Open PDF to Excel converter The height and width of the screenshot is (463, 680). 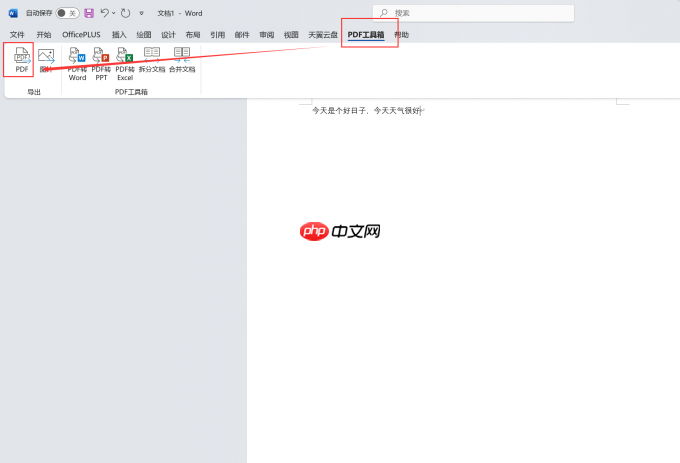125,64
